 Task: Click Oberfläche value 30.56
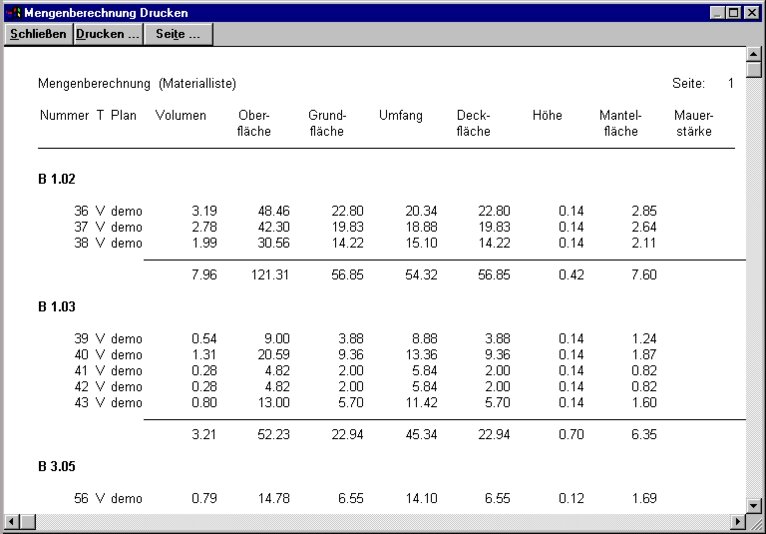pyautogui.click(x=274, y=243)
